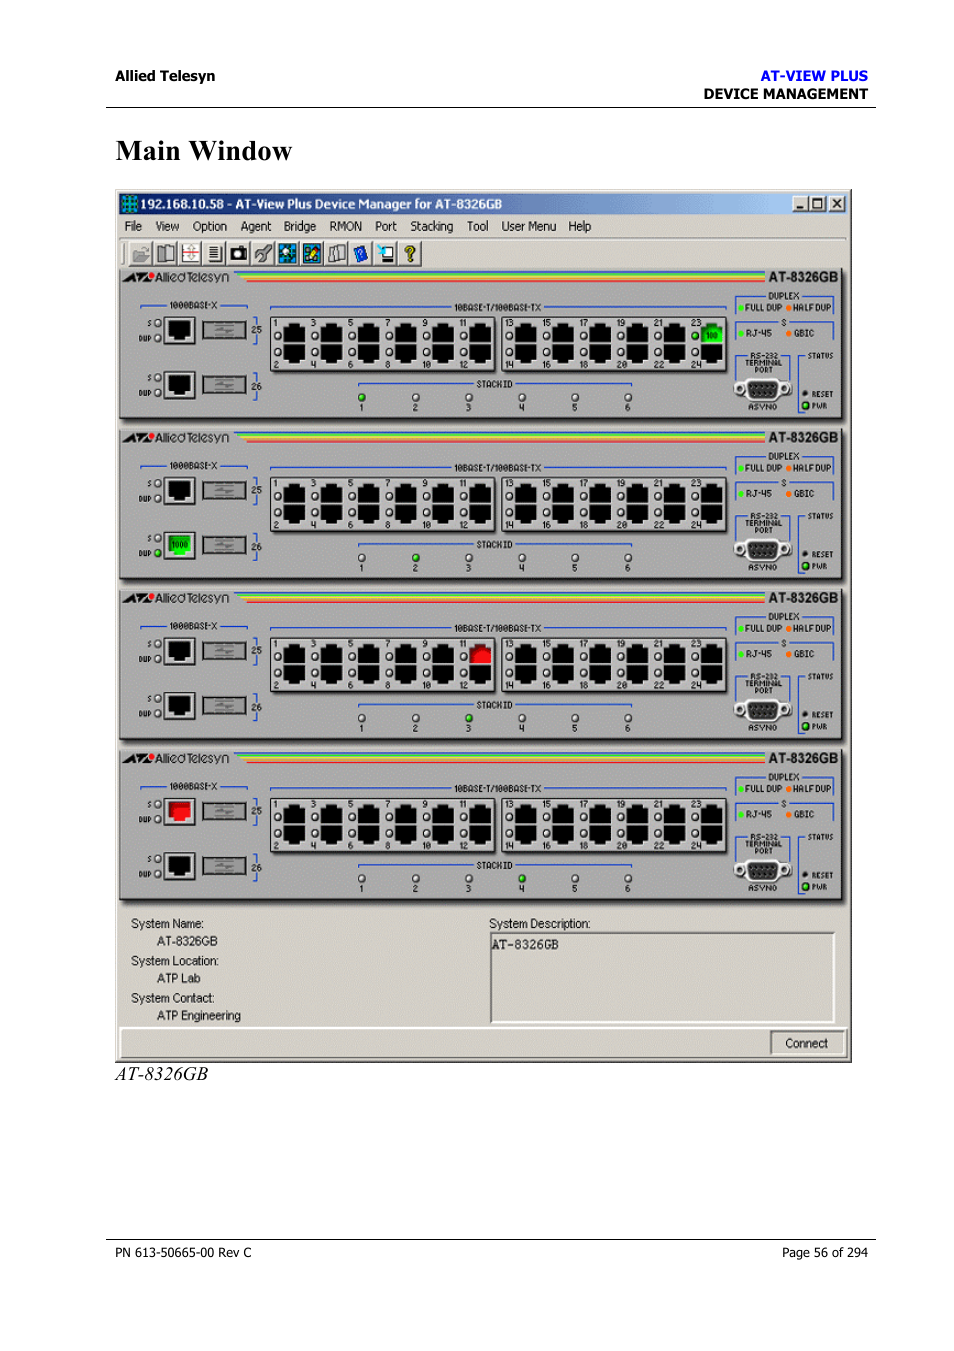Click the application icon in the title bar
Screen dimensions: 954x1351
(129, 204)
